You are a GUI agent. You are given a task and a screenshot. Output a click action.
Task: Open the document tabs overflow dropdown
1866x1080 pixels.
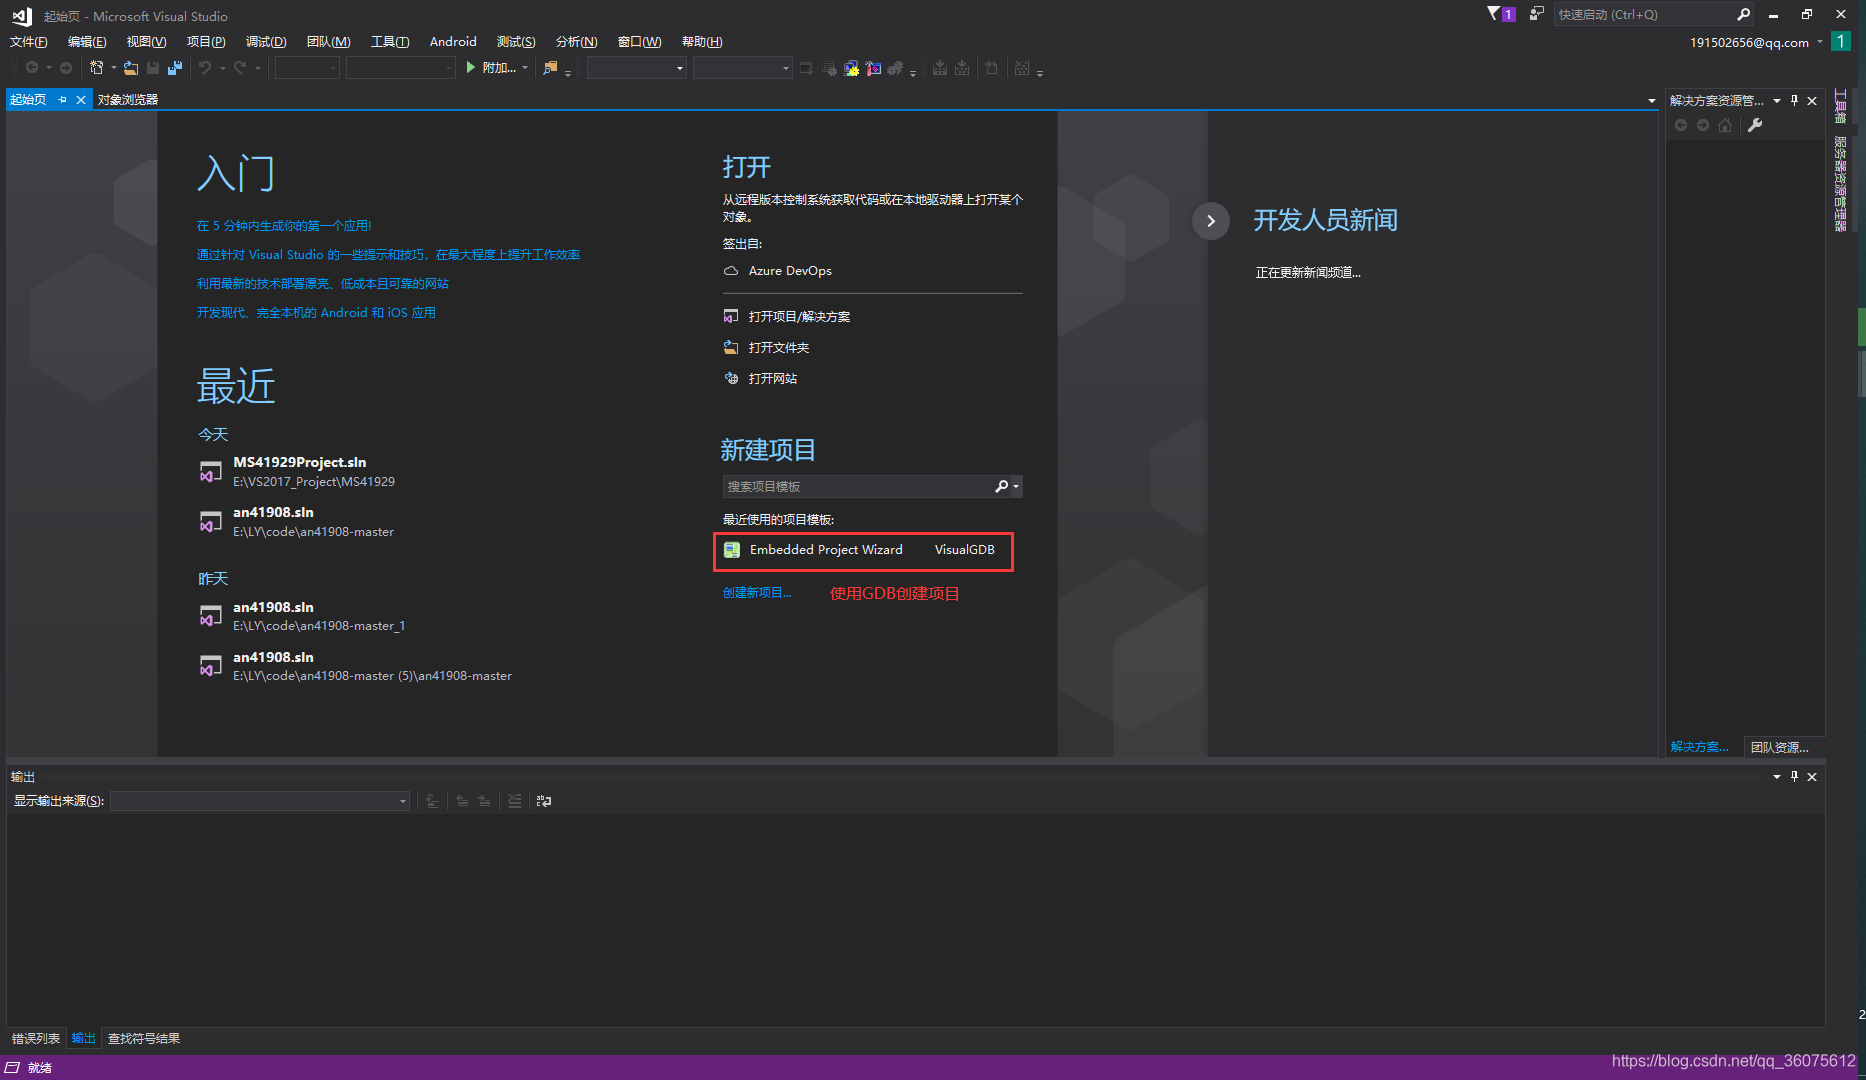pos(1651,100)
